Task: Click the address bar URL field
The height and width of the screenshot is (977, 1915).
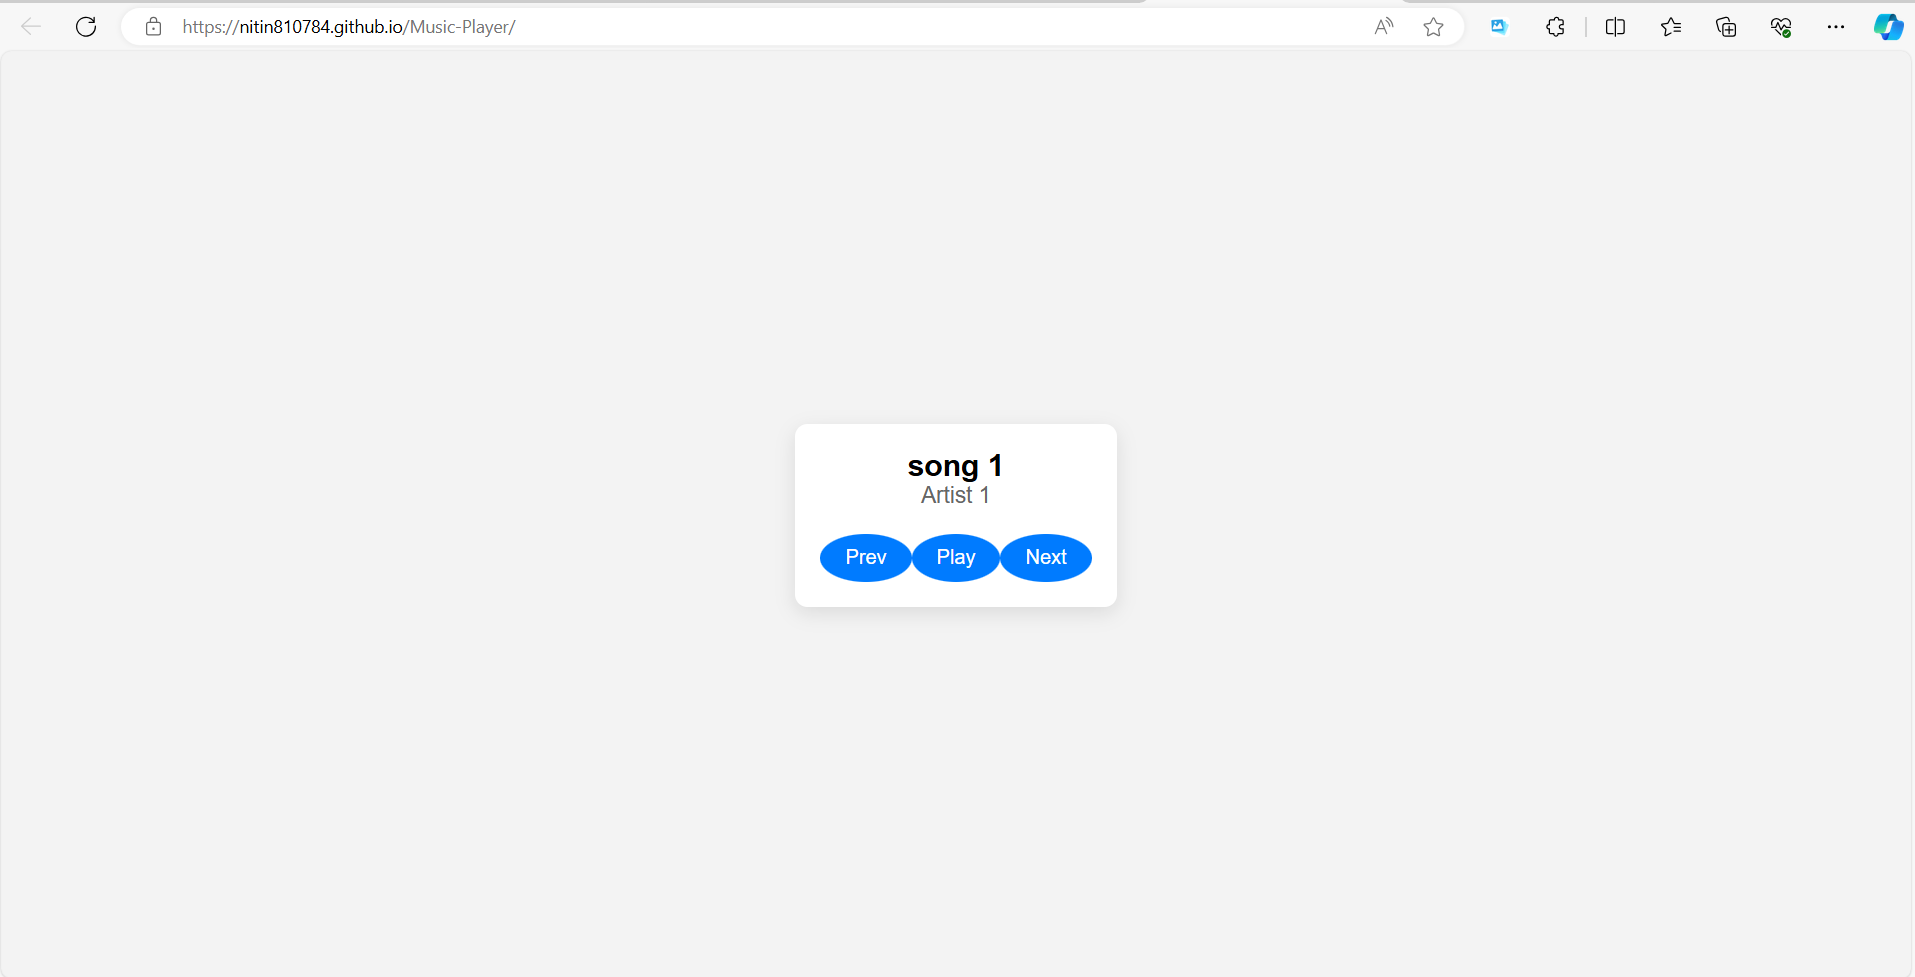Action: (760, 27)
